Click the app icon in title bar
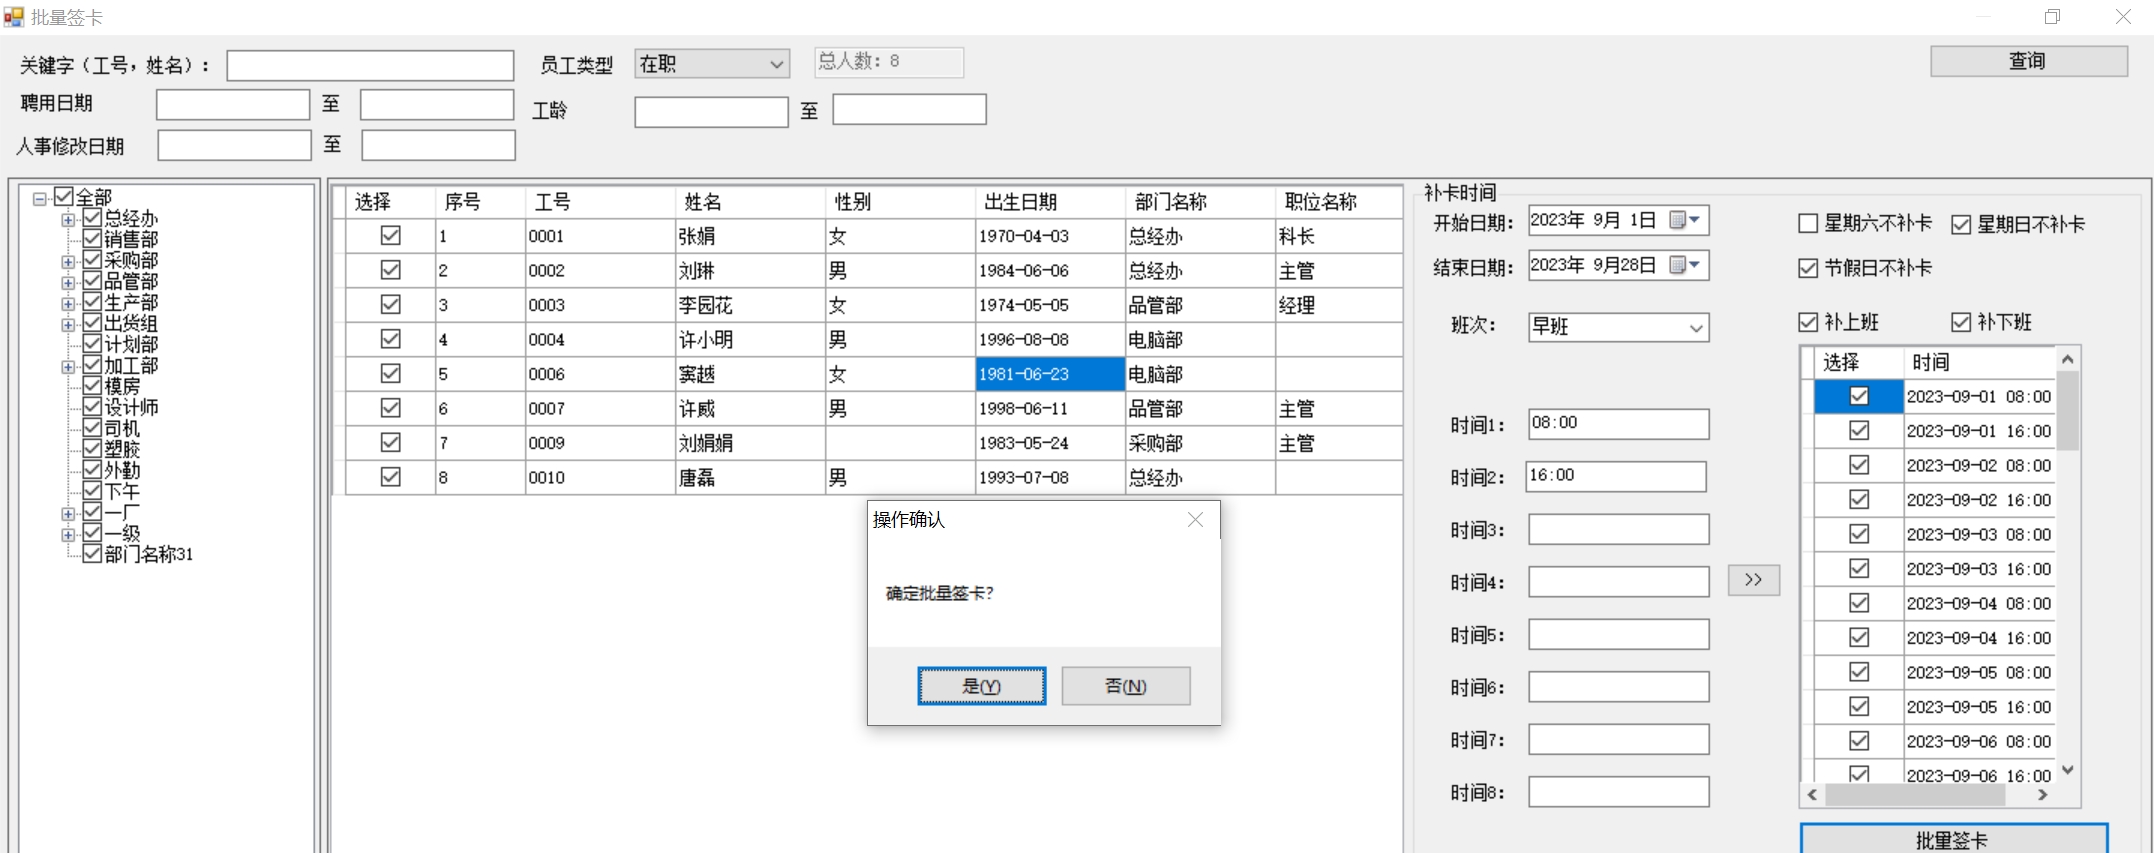The width and height of the screenshot is (2154, 853). click(x=13, y=17)
